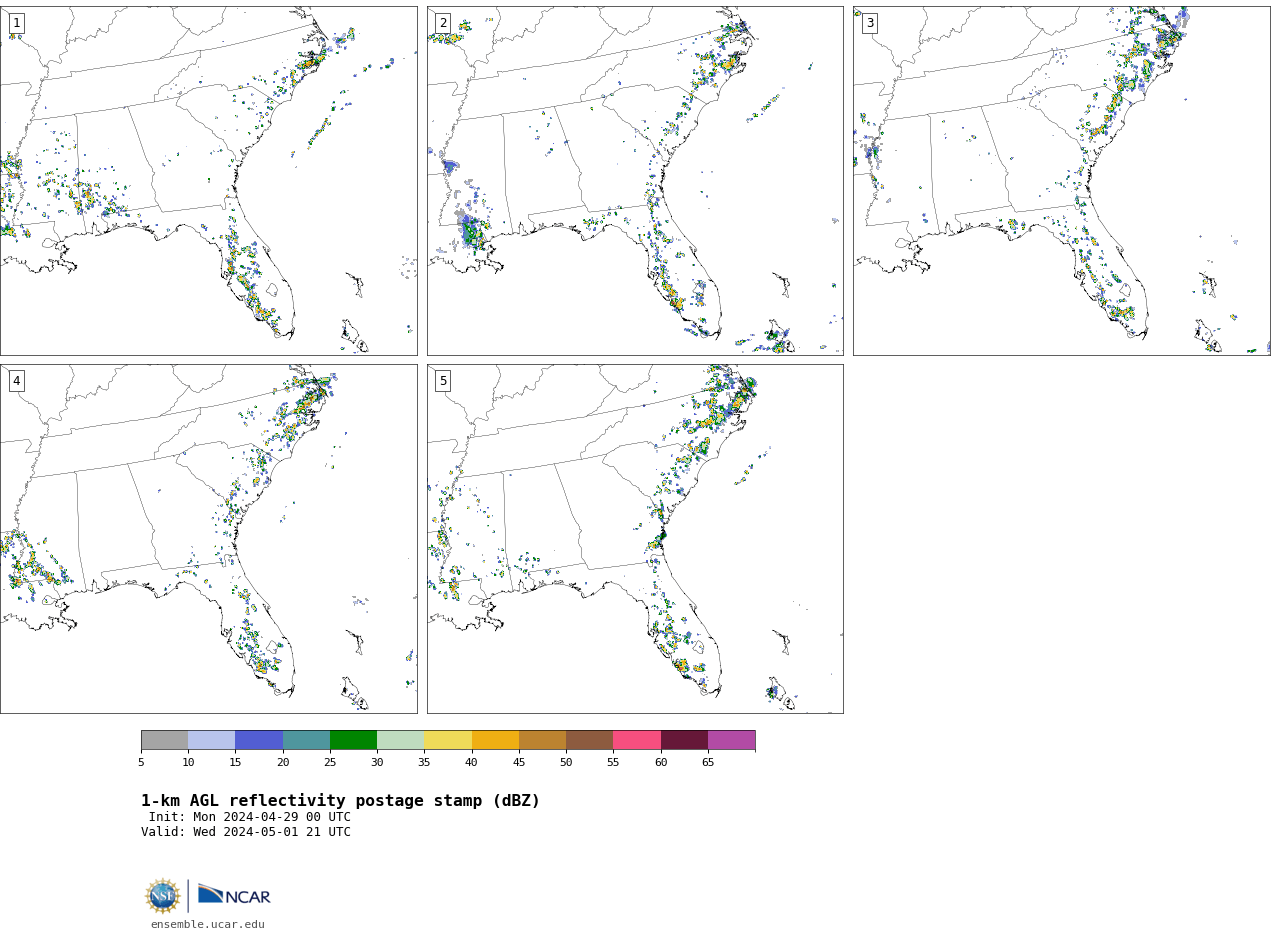Click the pale green 30-35 dBZ swatch
1280x936 pixels.
pyautogui.click(x=400, y=740)
